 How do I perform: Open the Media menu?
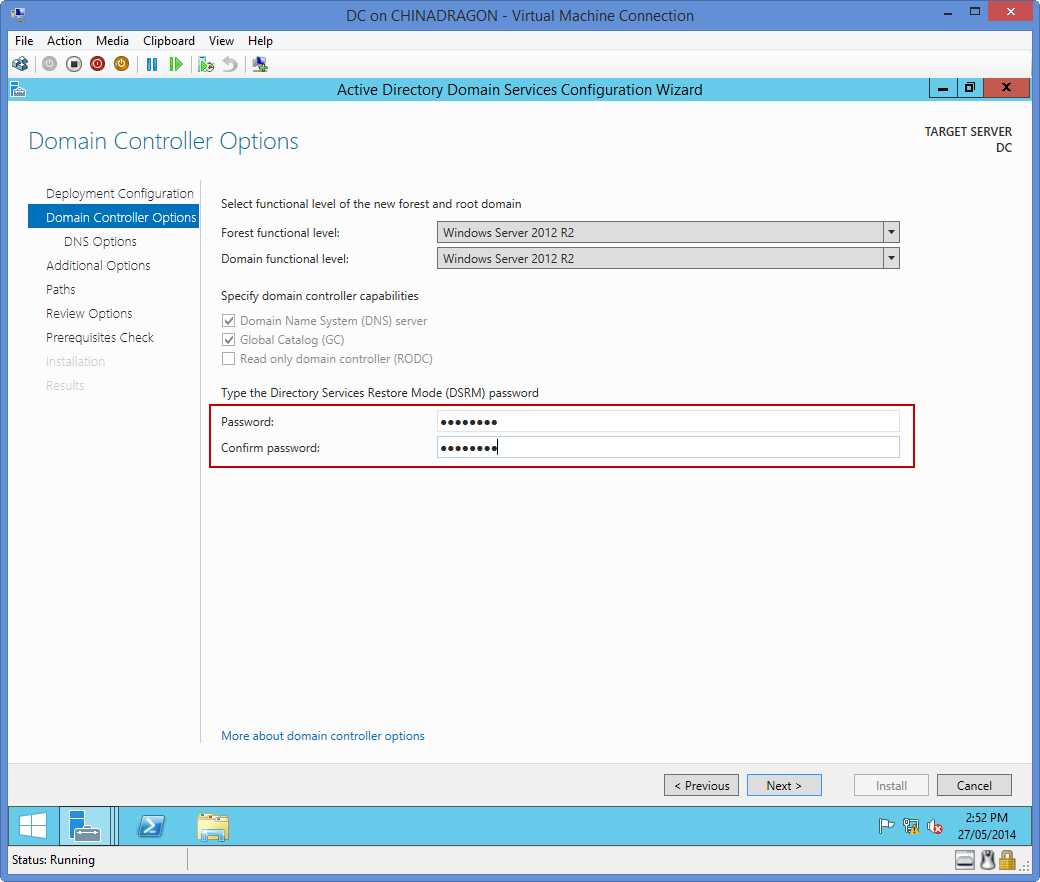point(112,41)
